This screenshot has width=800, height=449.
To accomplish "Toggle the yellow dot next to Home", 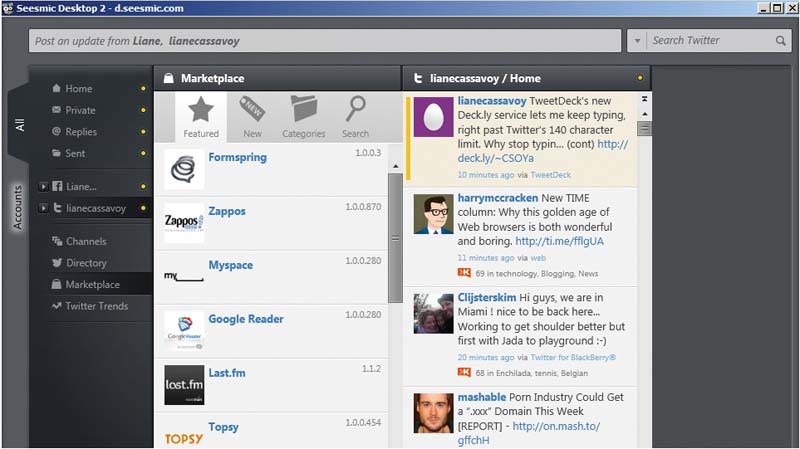I will [143, 89].
